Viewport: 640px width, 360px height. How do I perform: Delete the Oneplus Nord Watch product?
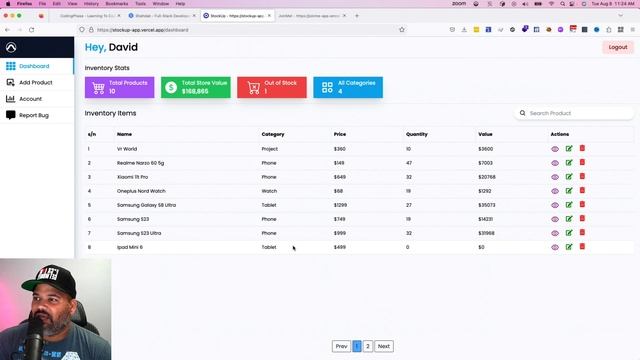point(582,190)
